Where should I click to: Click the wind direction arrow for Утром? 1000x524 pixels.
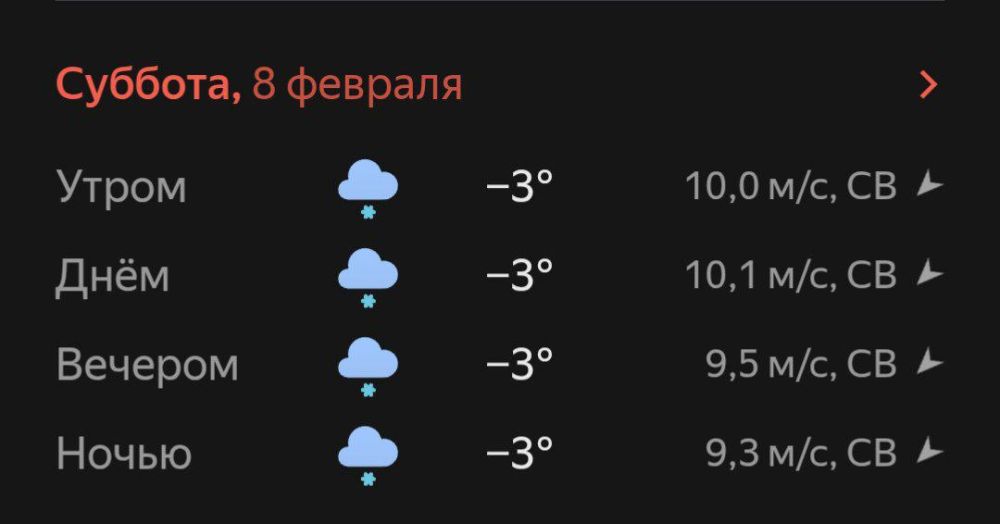click(930, 185)
